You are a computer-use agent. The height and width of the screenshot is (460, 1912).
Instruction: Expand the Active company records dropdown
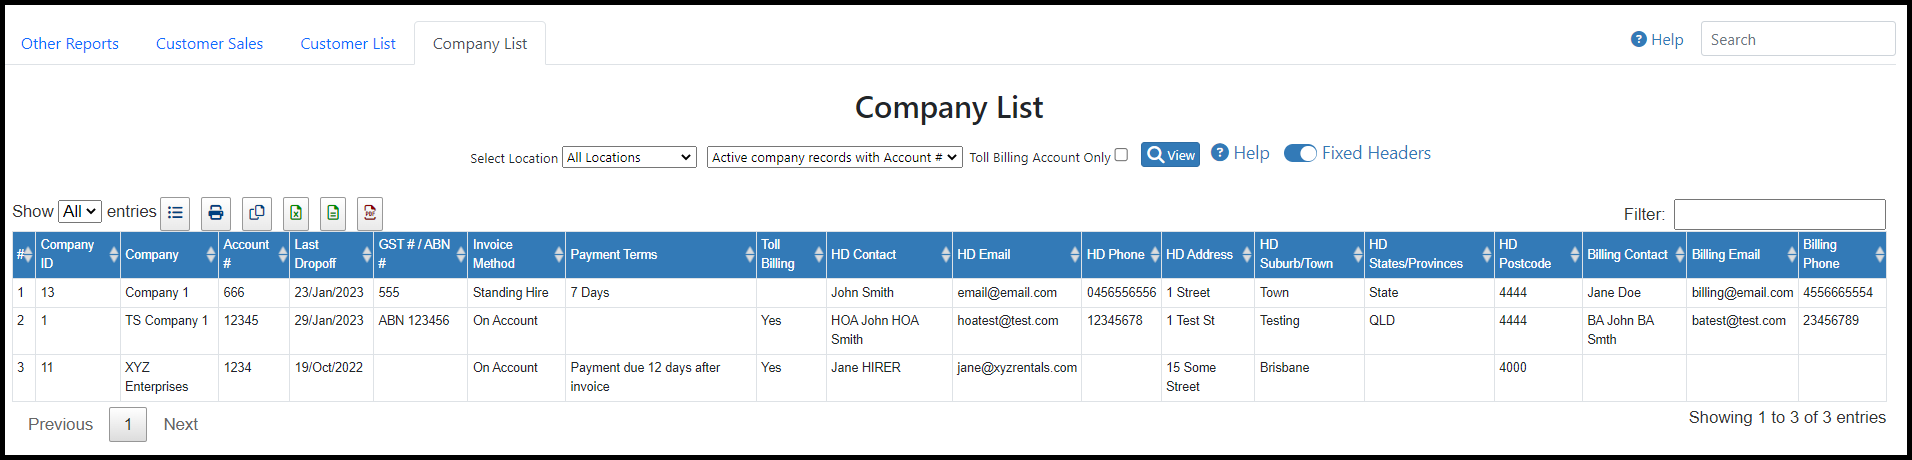pos(835,157)
